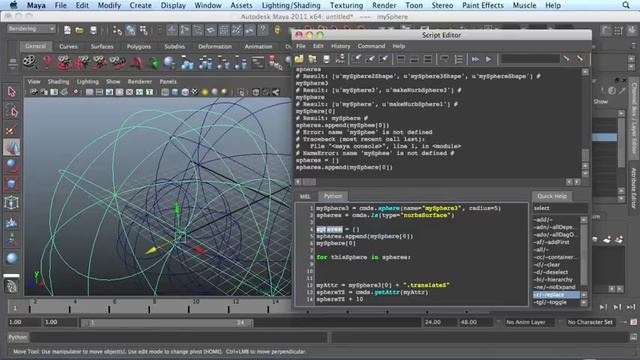Click Execute All double-arrow button
640x360 pixels.
coord(475,59)
